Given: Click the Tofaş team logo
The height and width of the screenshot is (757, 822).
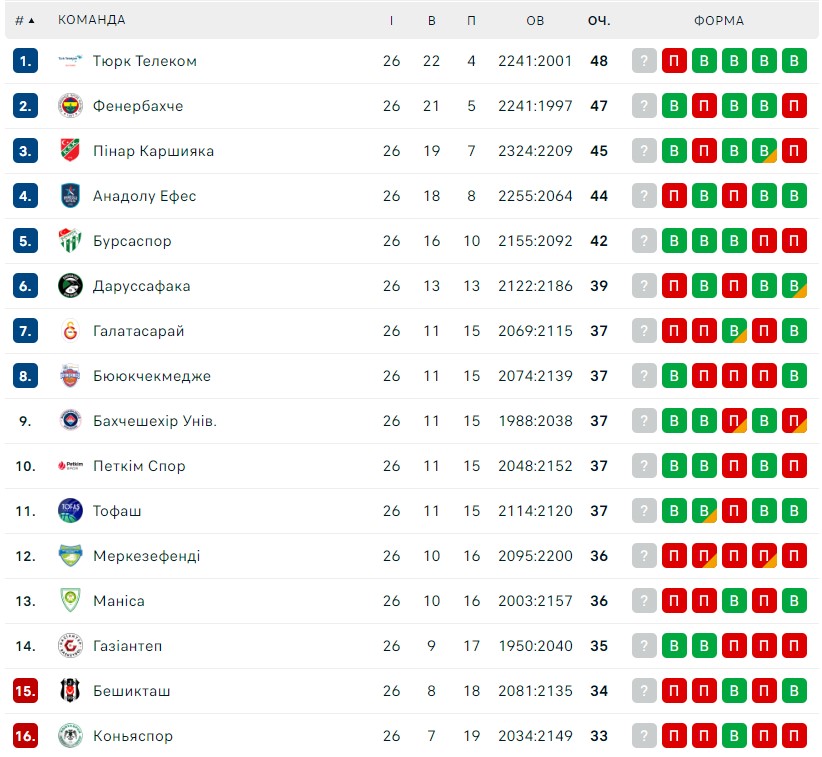Looking at the screenshot, I should (70, 511).
